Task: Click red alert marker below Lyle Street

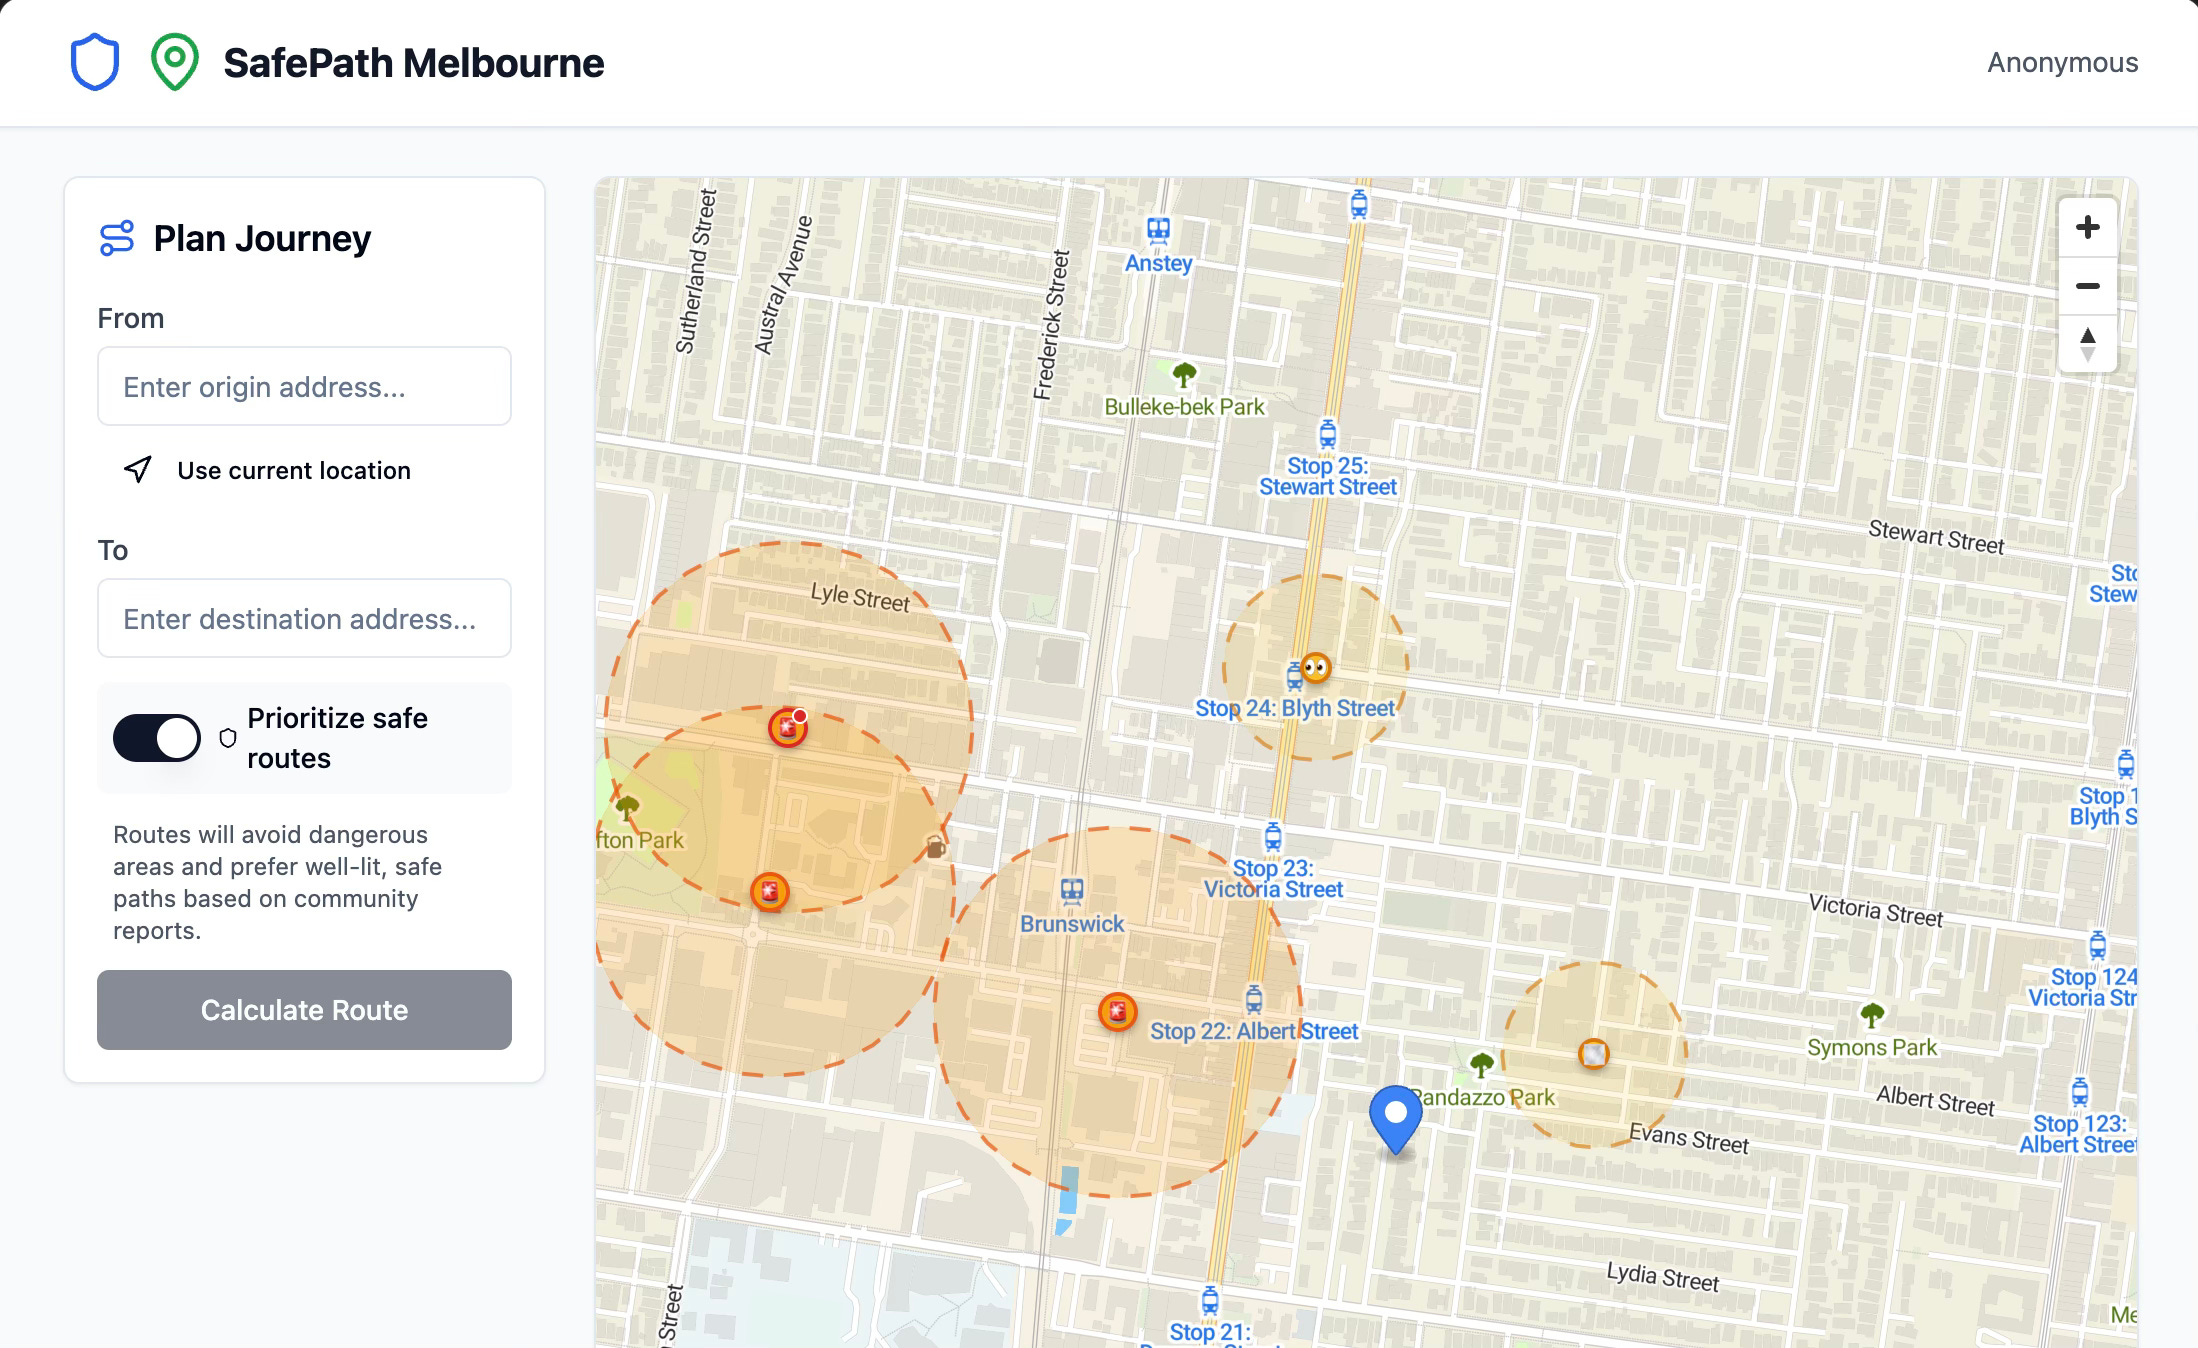Action: (788, 728)
